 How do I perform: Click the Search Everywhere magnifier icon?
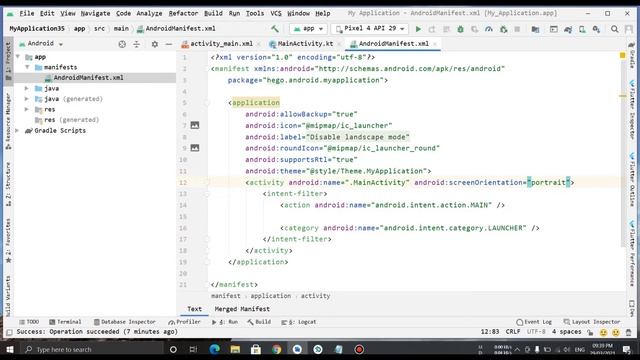(x=614, y=29)
